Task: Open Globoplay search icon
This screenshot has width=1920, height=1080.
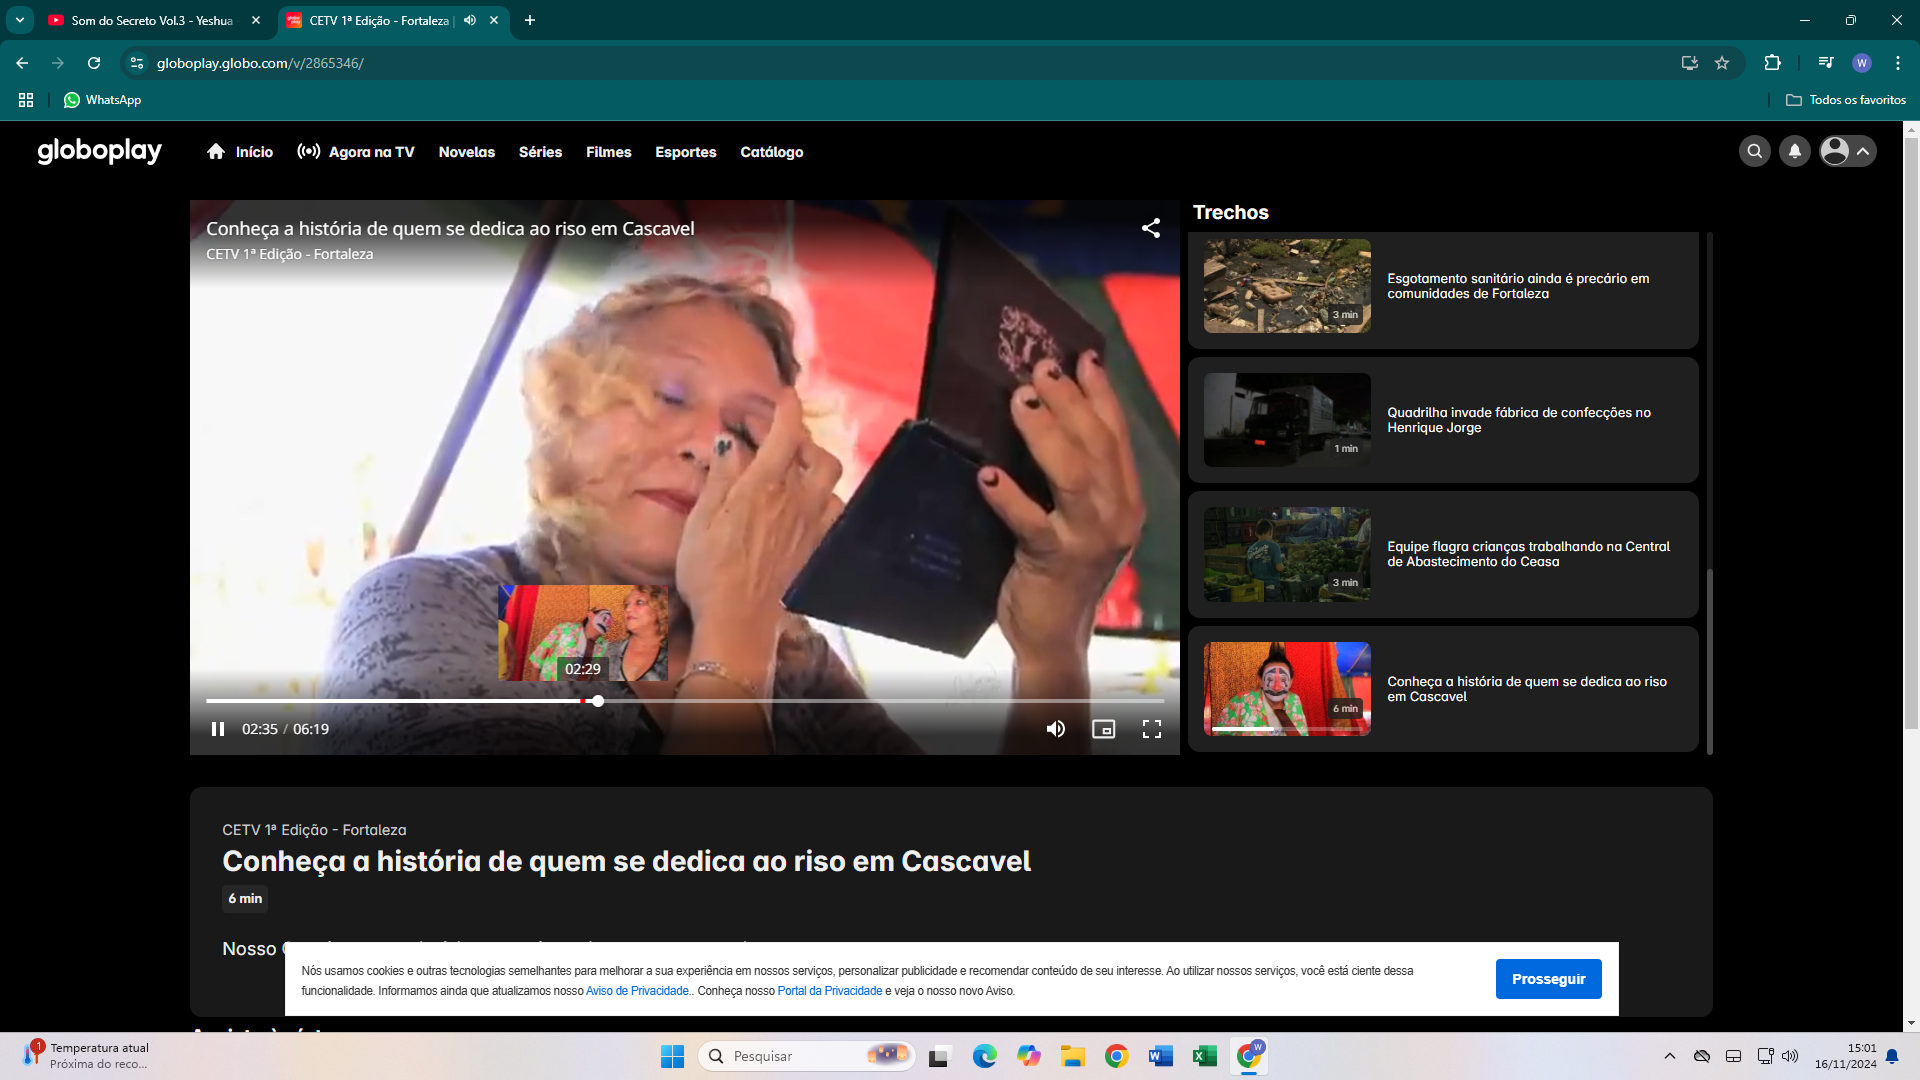Action: (x=1754, y=151)
